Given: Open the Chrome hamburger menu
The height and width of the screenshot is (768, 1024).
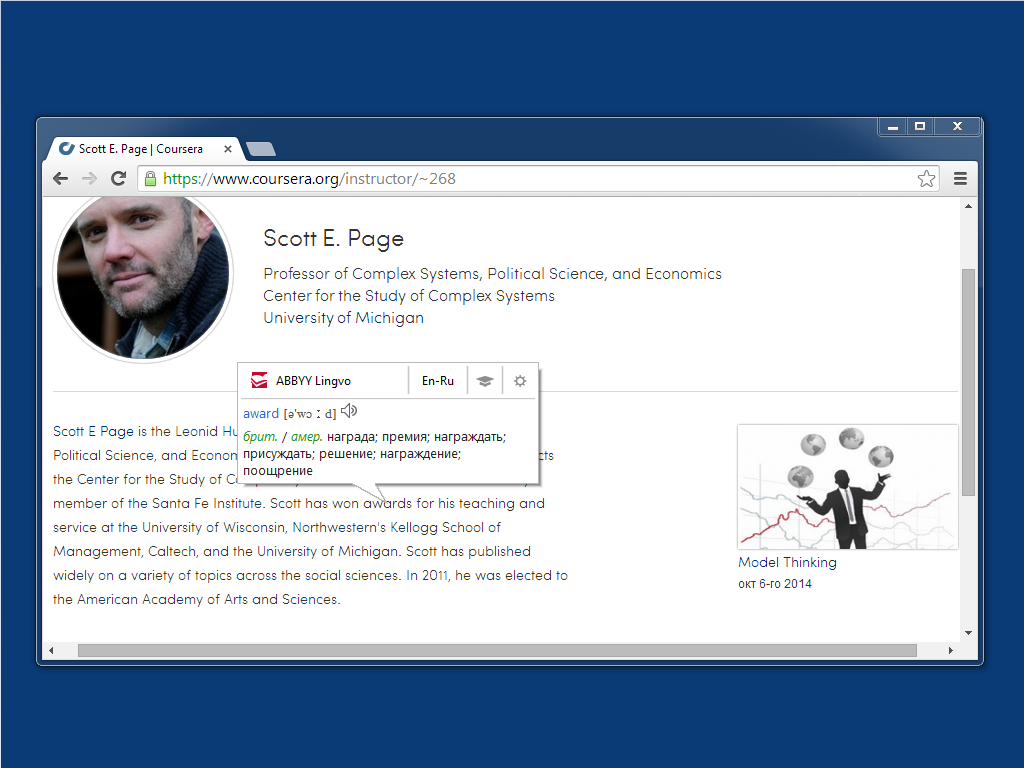Looking at the screenshot, I should (x=960, y=179).
